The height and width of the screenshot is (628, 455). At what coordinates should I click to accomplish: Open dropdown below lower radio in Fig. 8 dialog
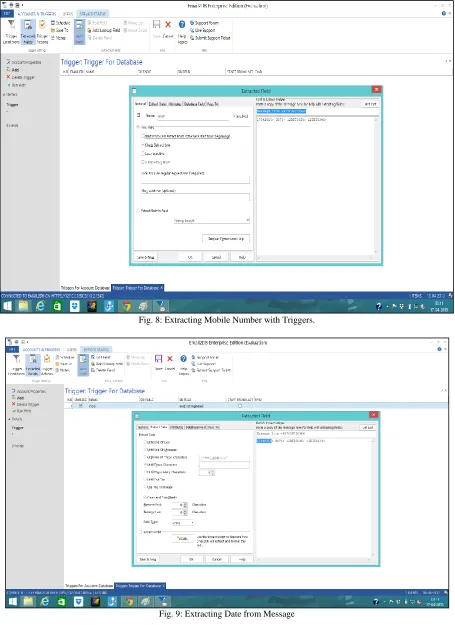point(212,221)
